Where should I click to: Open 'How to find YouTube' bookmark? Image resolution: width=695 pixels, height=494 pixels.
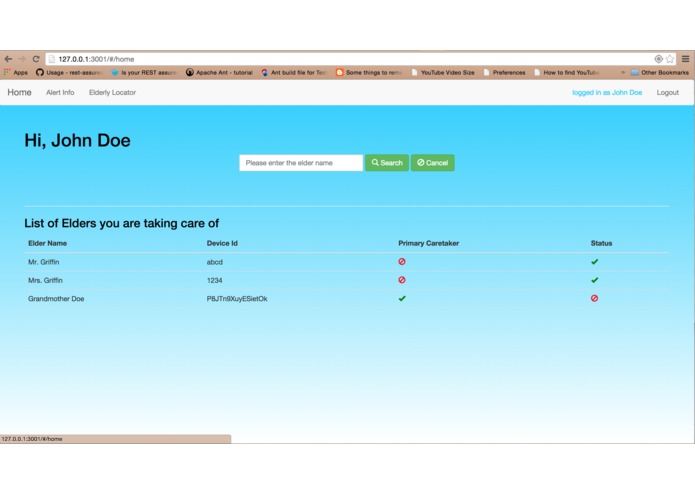[x=567, y=72]
